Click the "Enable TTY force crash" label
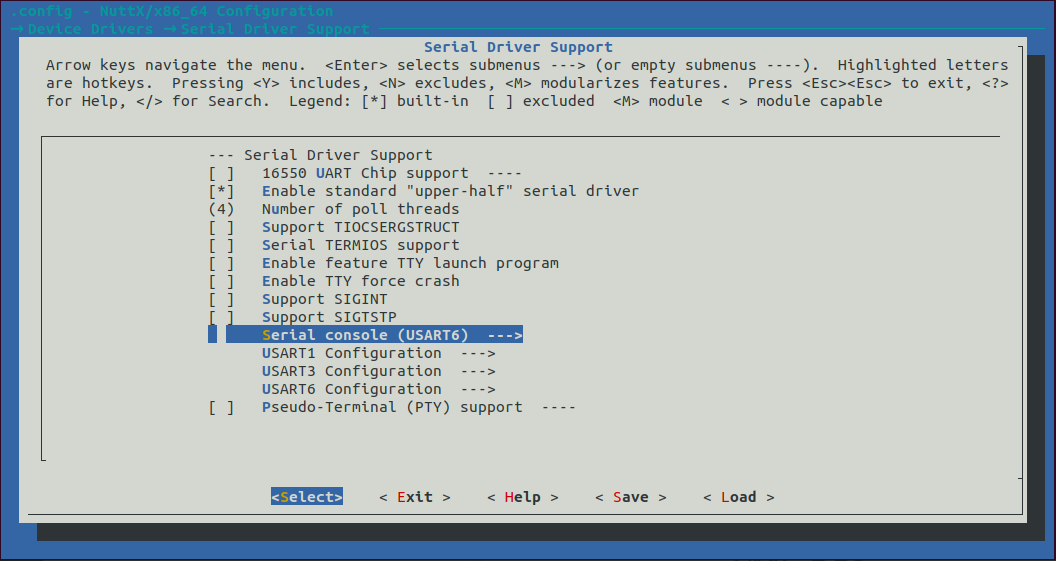The image size is (1056, 561). coord(360,281)
